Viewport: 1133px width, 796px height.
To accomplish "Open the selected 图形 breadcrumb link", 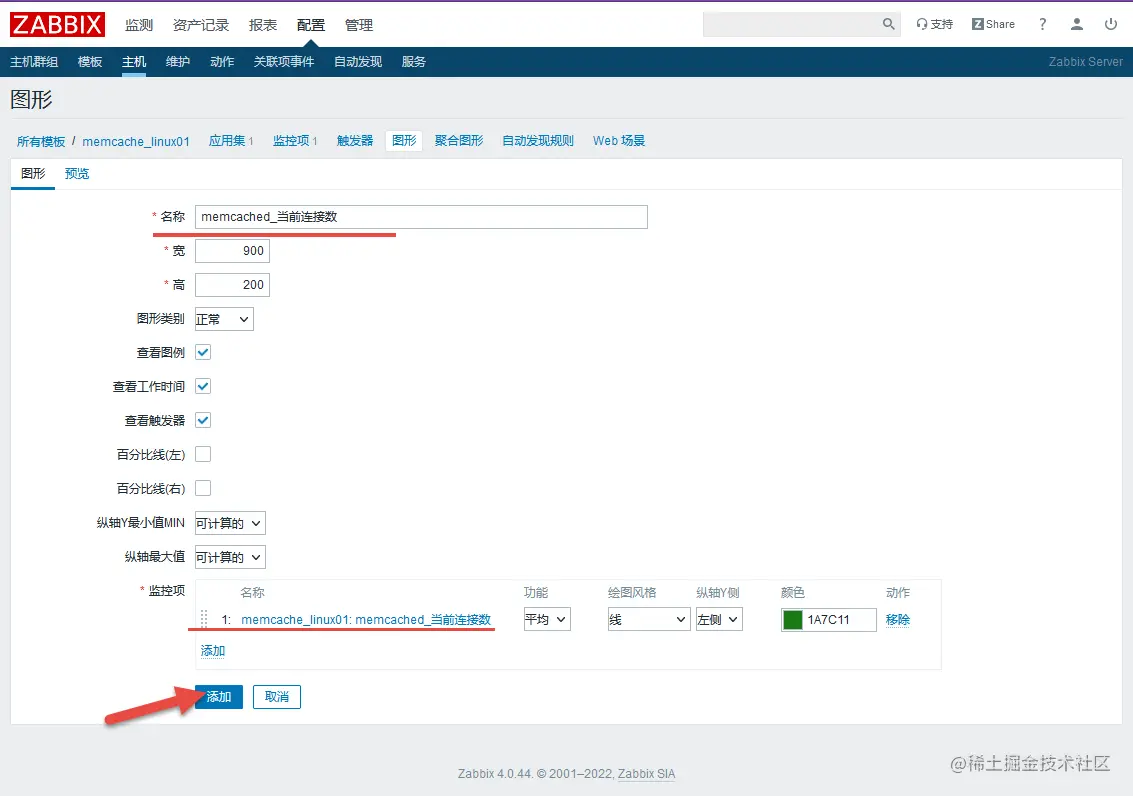I will (x=404, y=140).
